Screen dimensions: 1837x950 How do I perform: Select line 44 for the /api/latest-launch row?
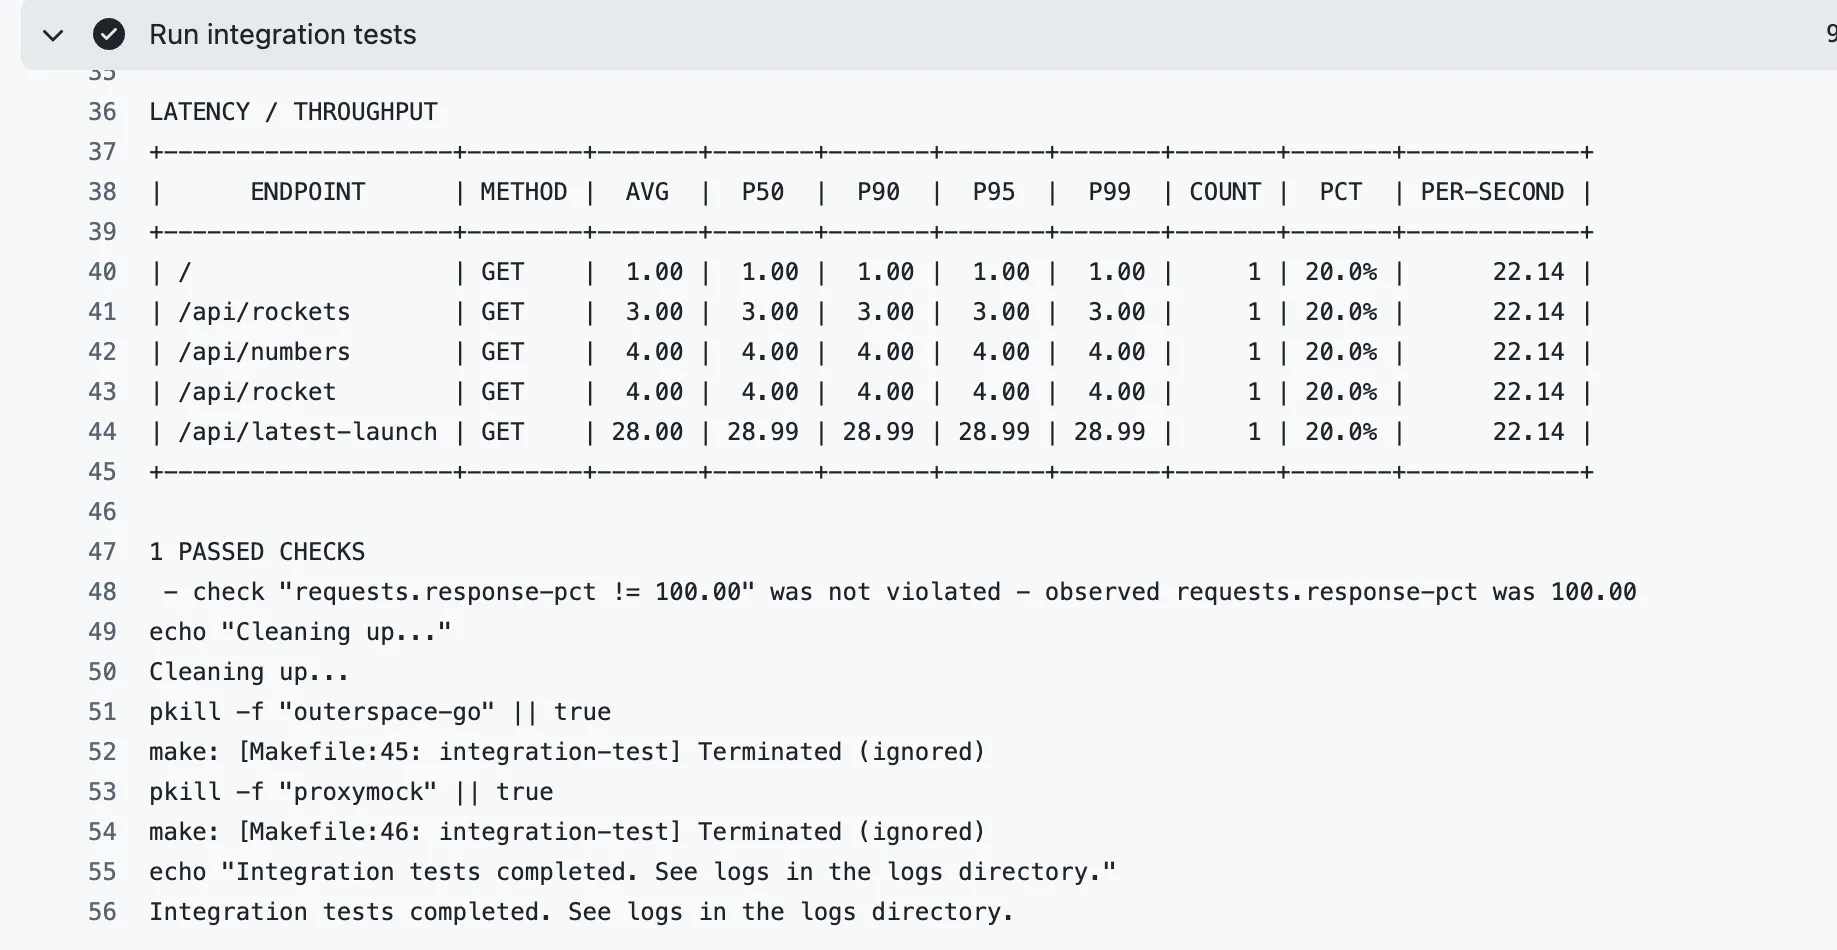tap(102, 431)
